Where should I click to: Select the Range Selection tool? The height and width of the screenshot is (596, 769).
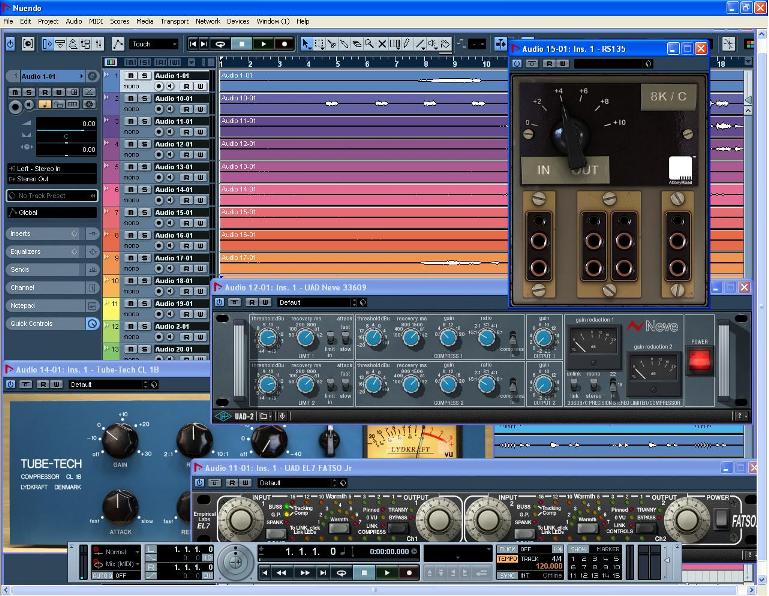pyautogui.click(x=319, y=44)
